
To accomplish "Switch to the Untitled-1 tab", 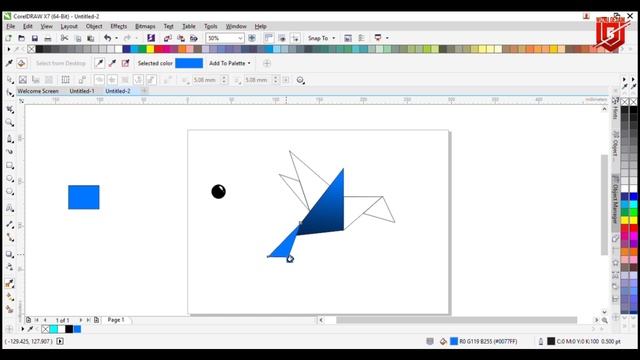I will pyautogui.click(x=82, y=91).
